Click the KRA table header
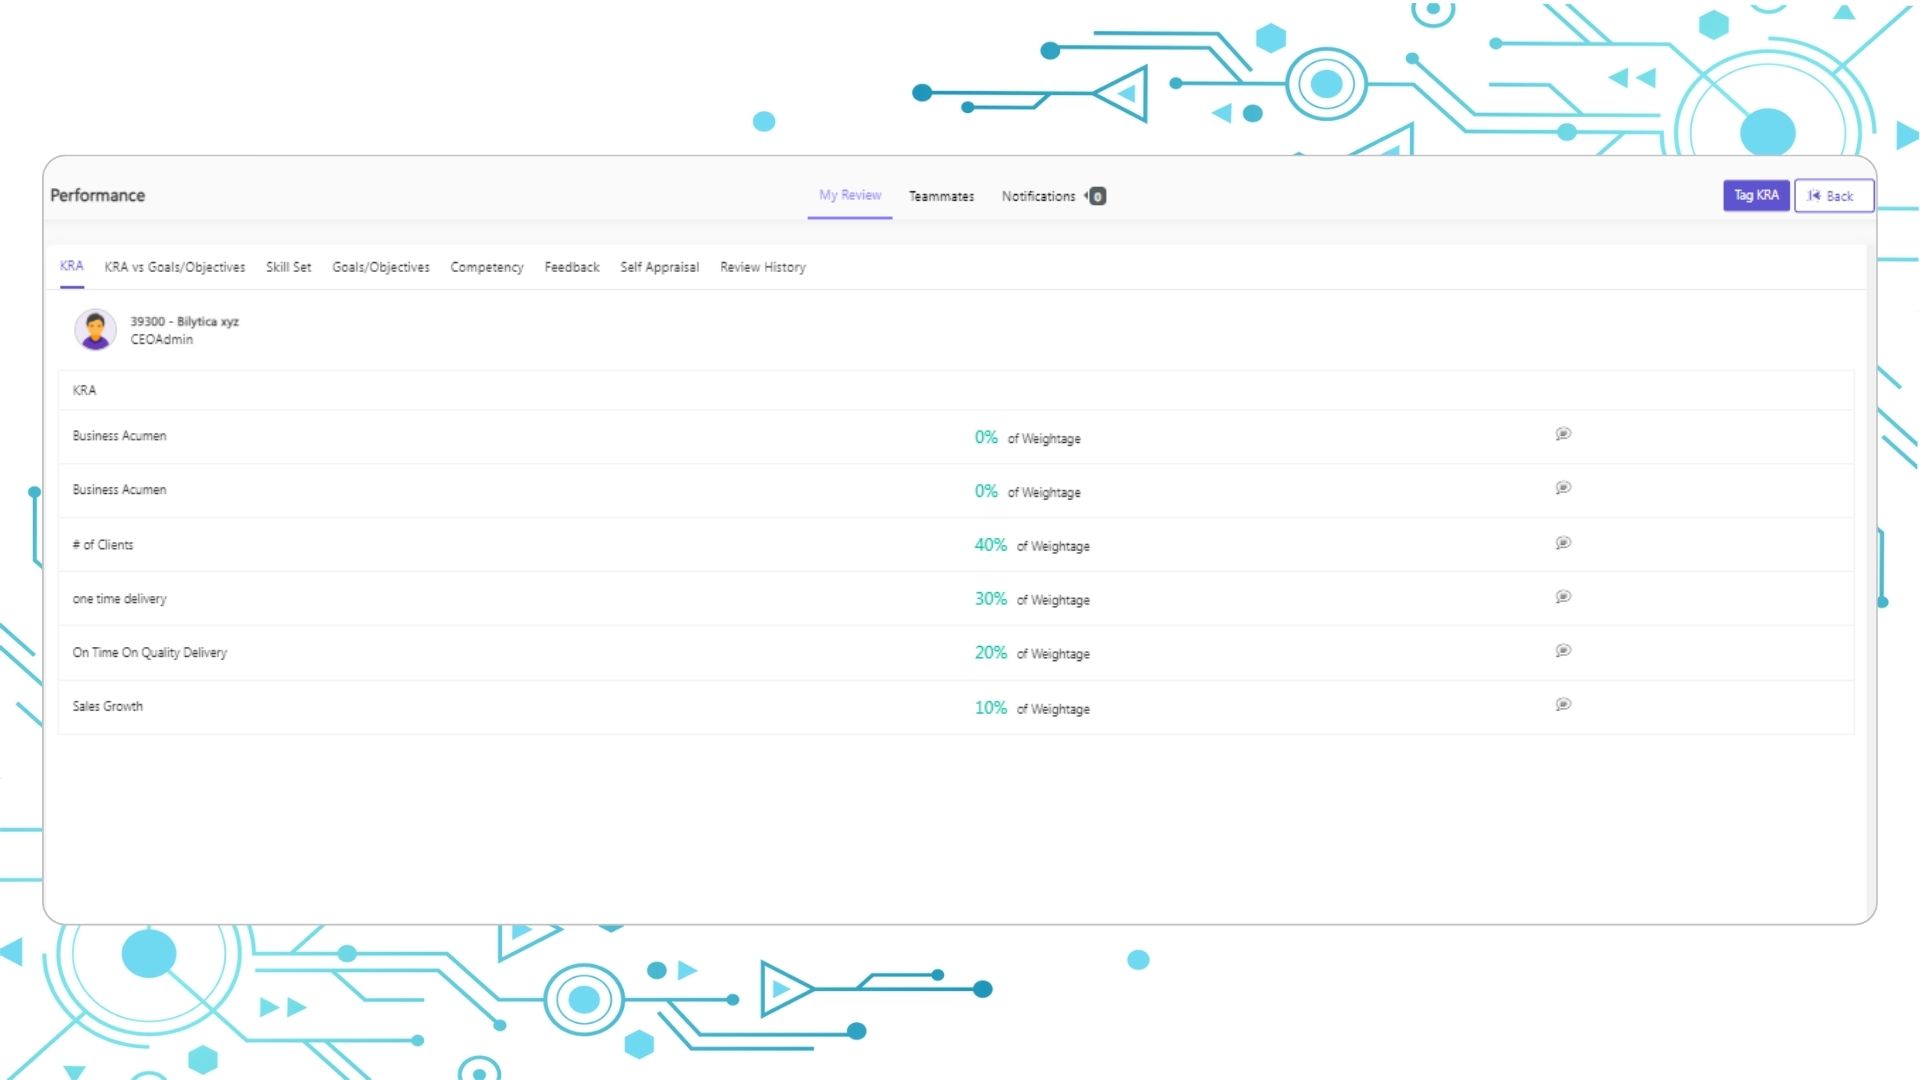This screenshot has height=1080, width=1920. 84,390
